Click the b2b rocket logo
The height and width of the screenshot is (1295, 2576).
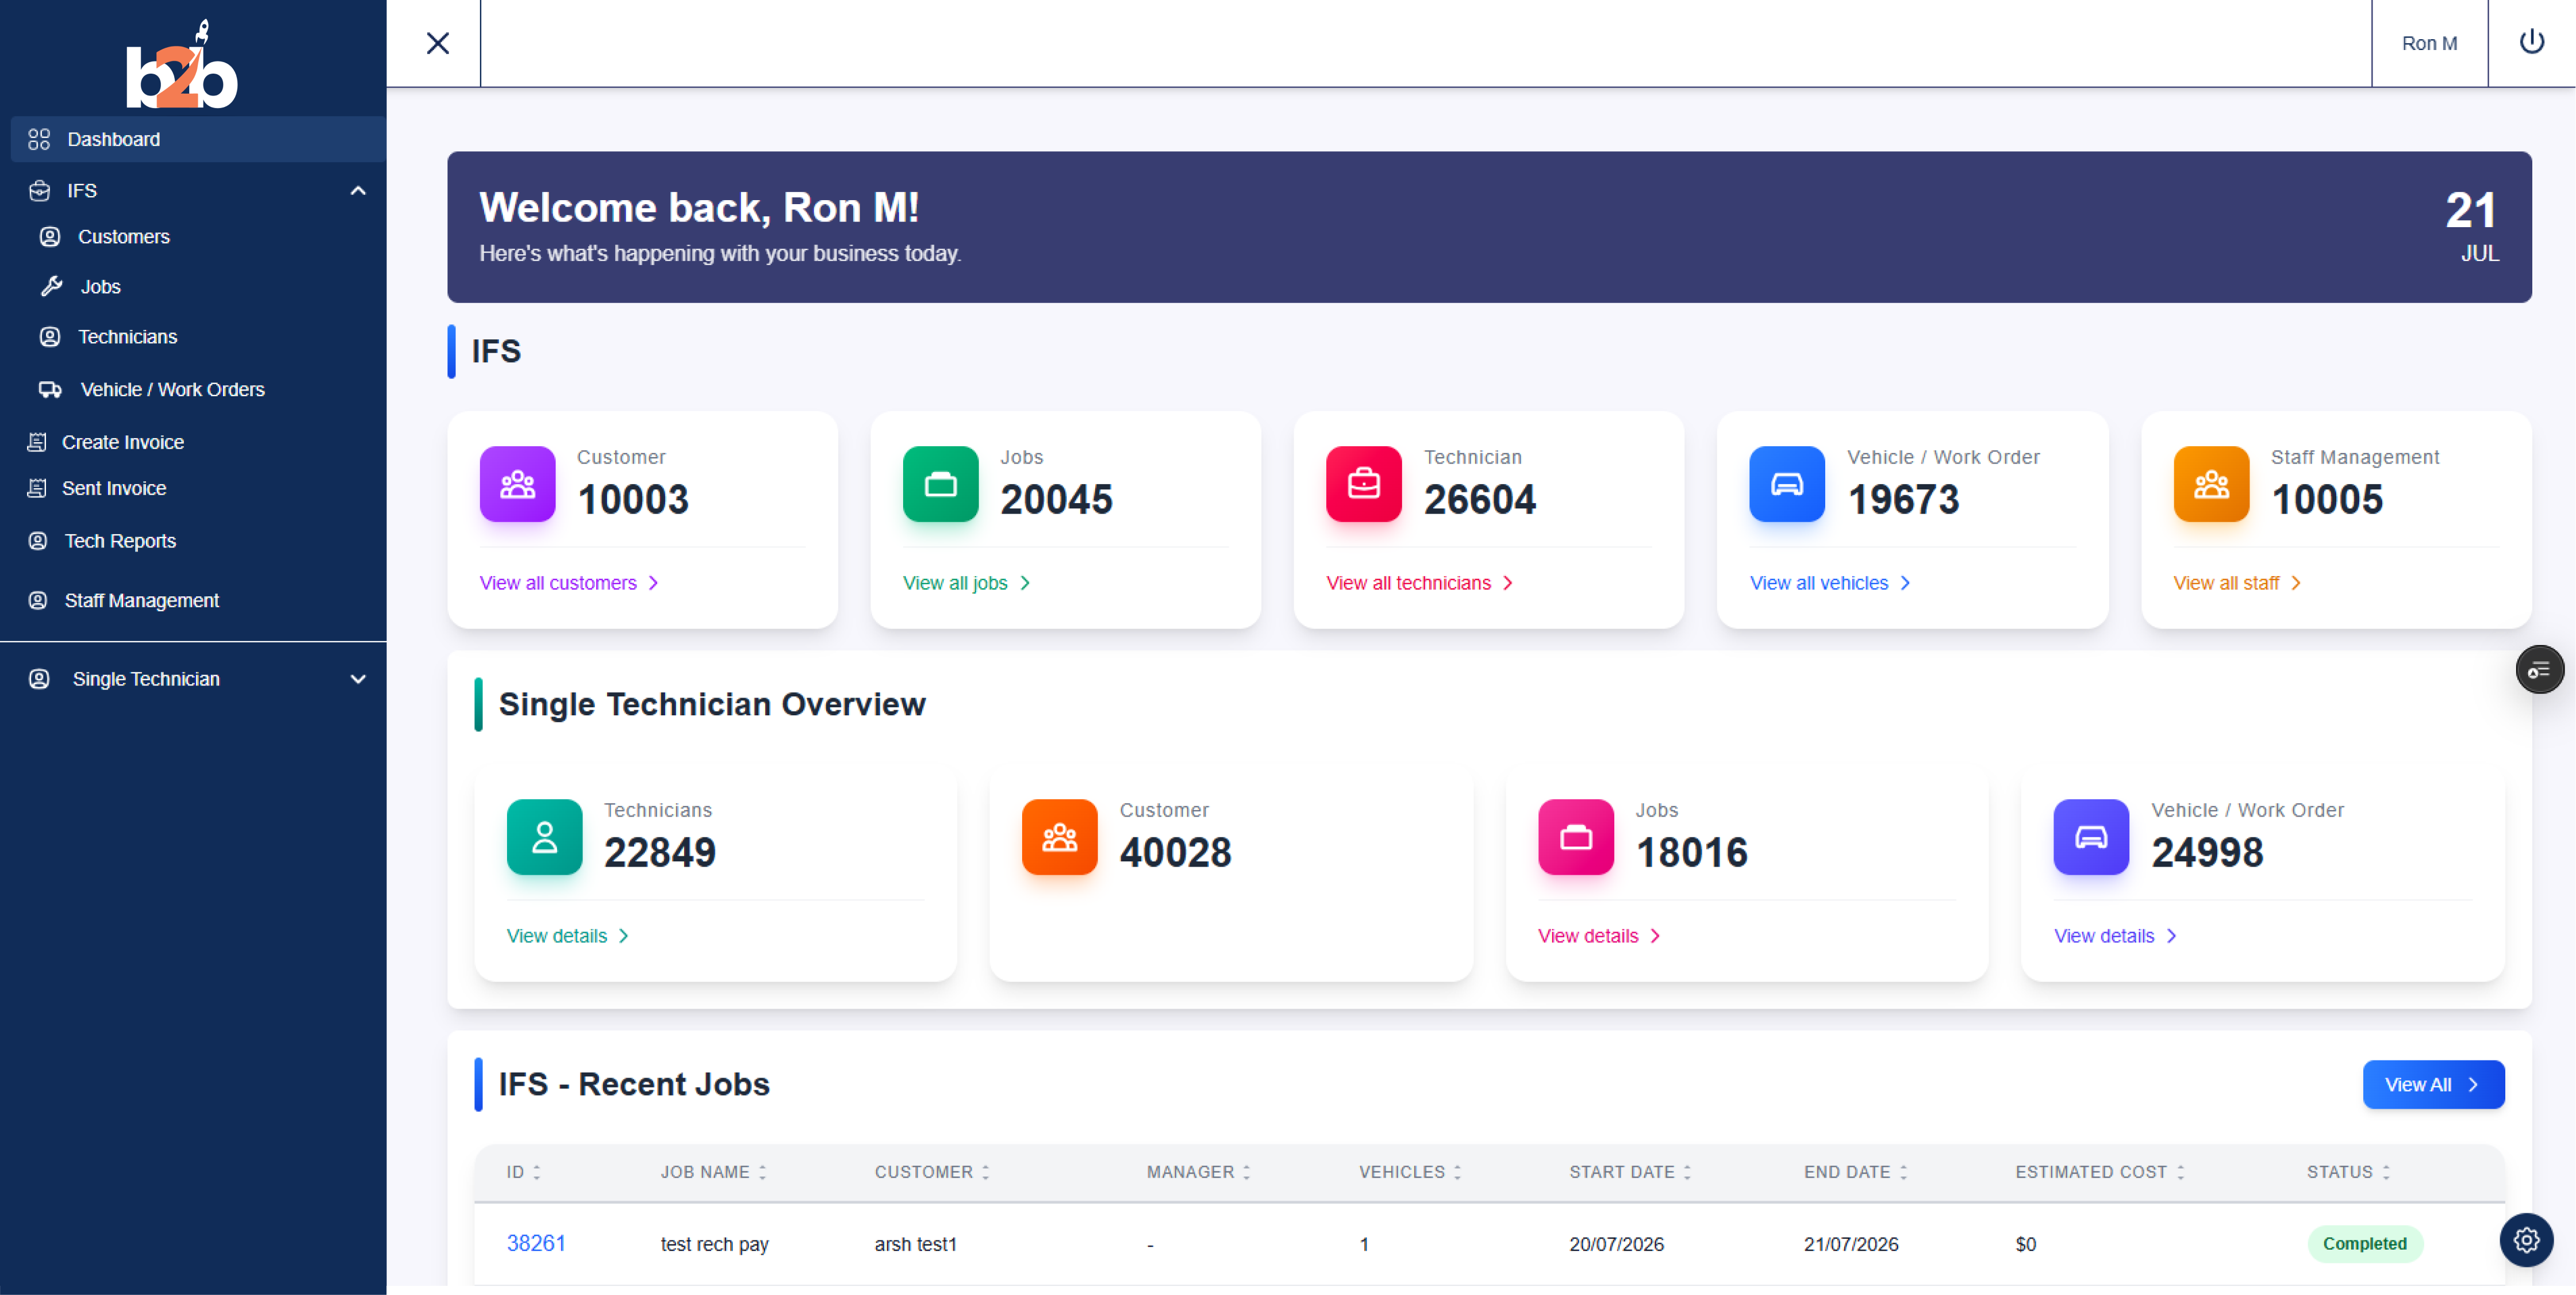(182, 64)
